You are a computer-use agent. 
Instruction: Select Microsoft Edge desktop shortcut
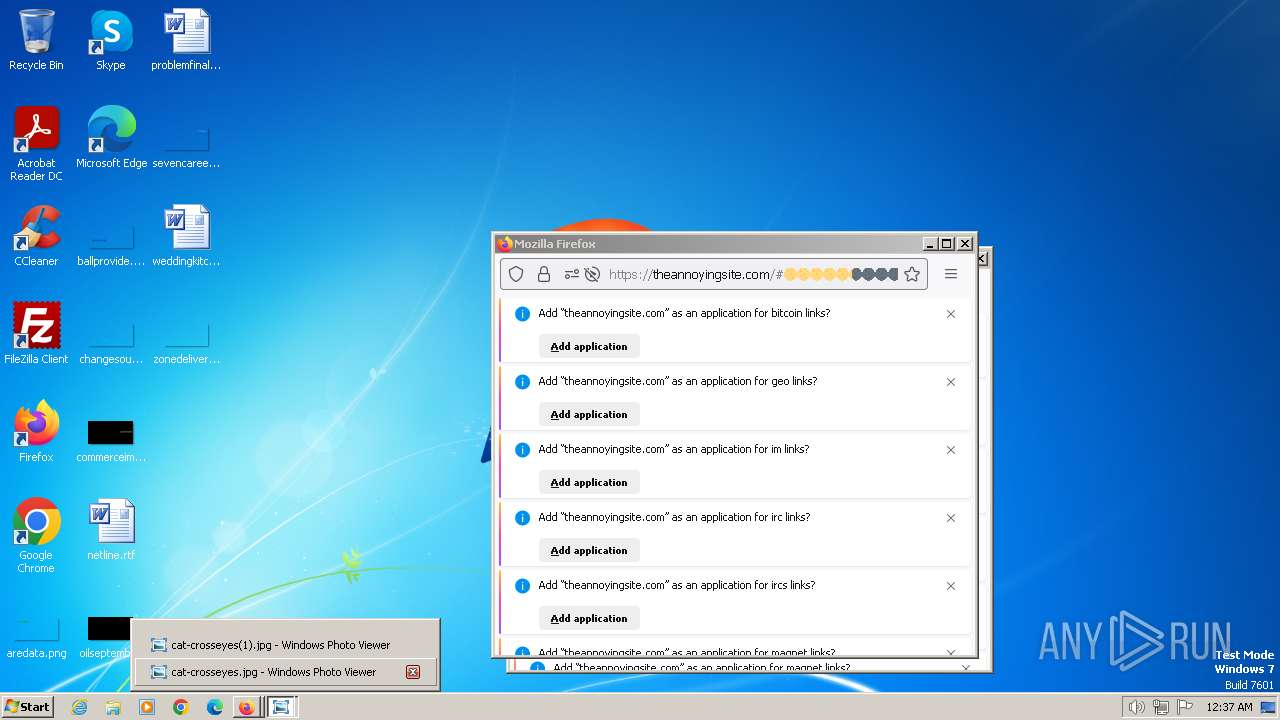click(111, 138)
